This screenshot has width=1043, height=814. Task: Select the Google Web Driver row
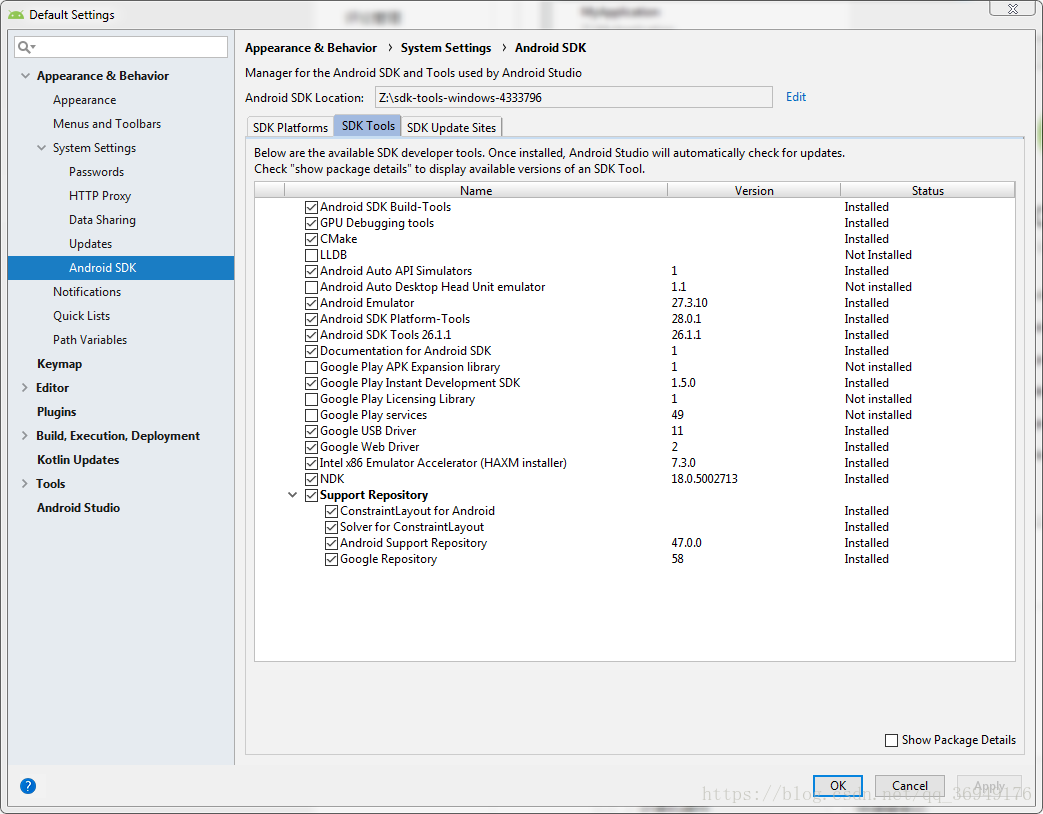pyautogui.click(x=635, y=447)
